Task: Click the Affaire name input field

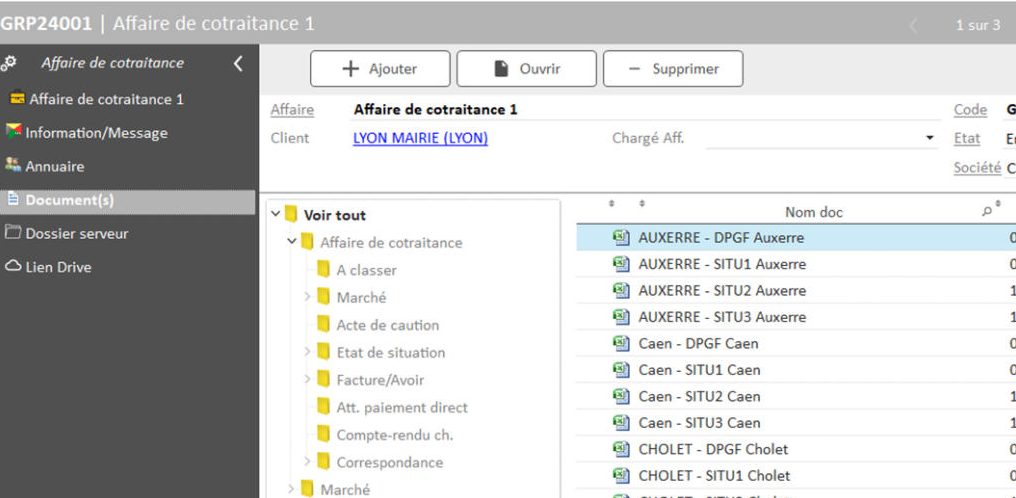Action: (x=645, y=110)
